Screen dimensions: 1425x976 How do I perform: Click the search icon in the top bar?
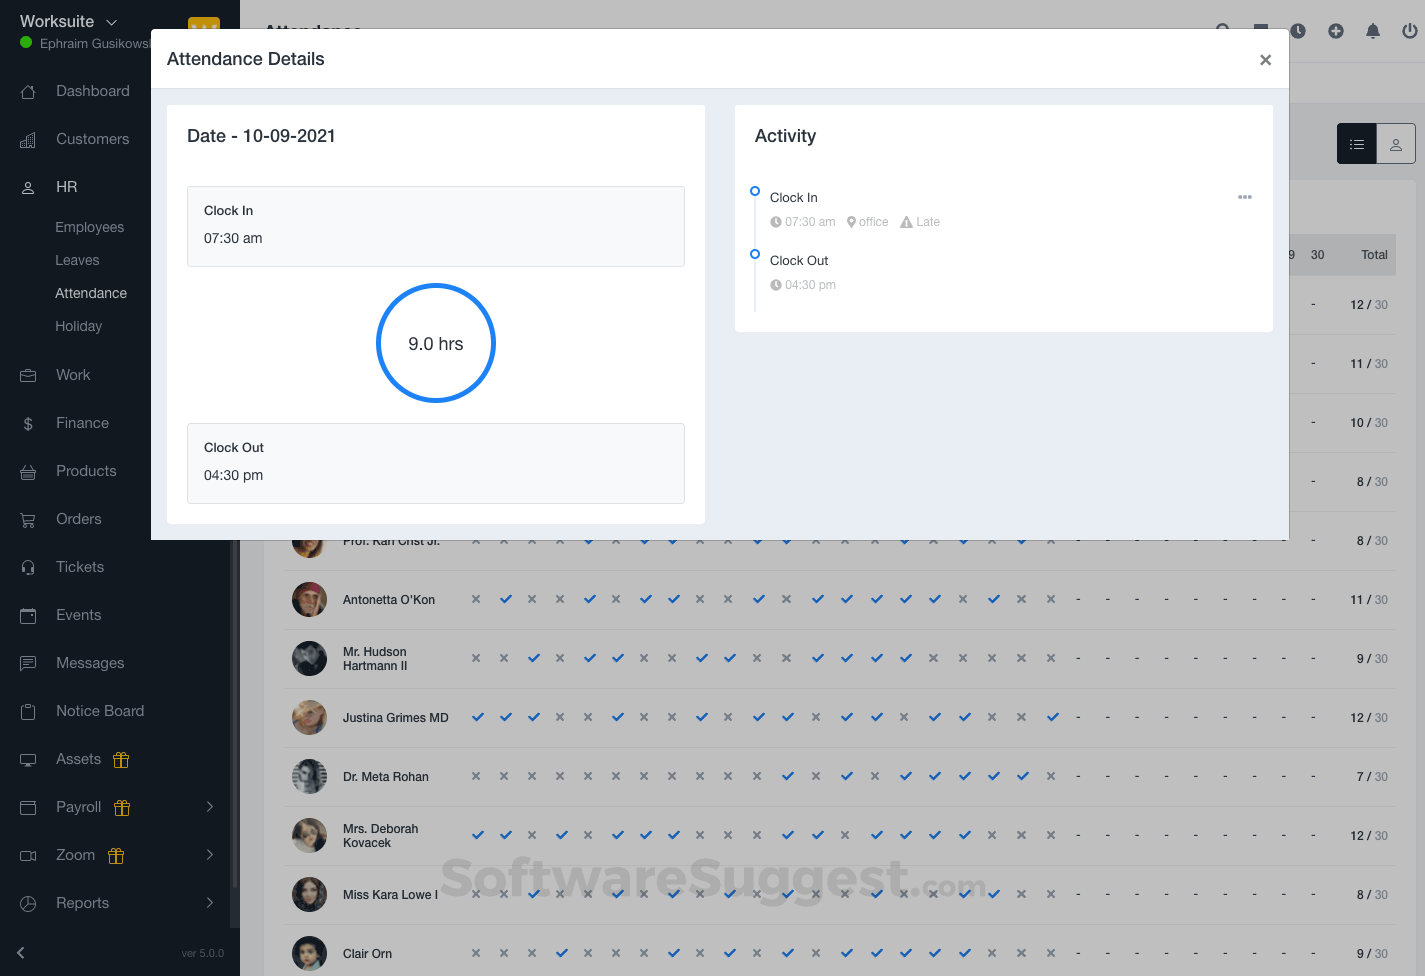pyautogui.click(x=1223, y=31)
